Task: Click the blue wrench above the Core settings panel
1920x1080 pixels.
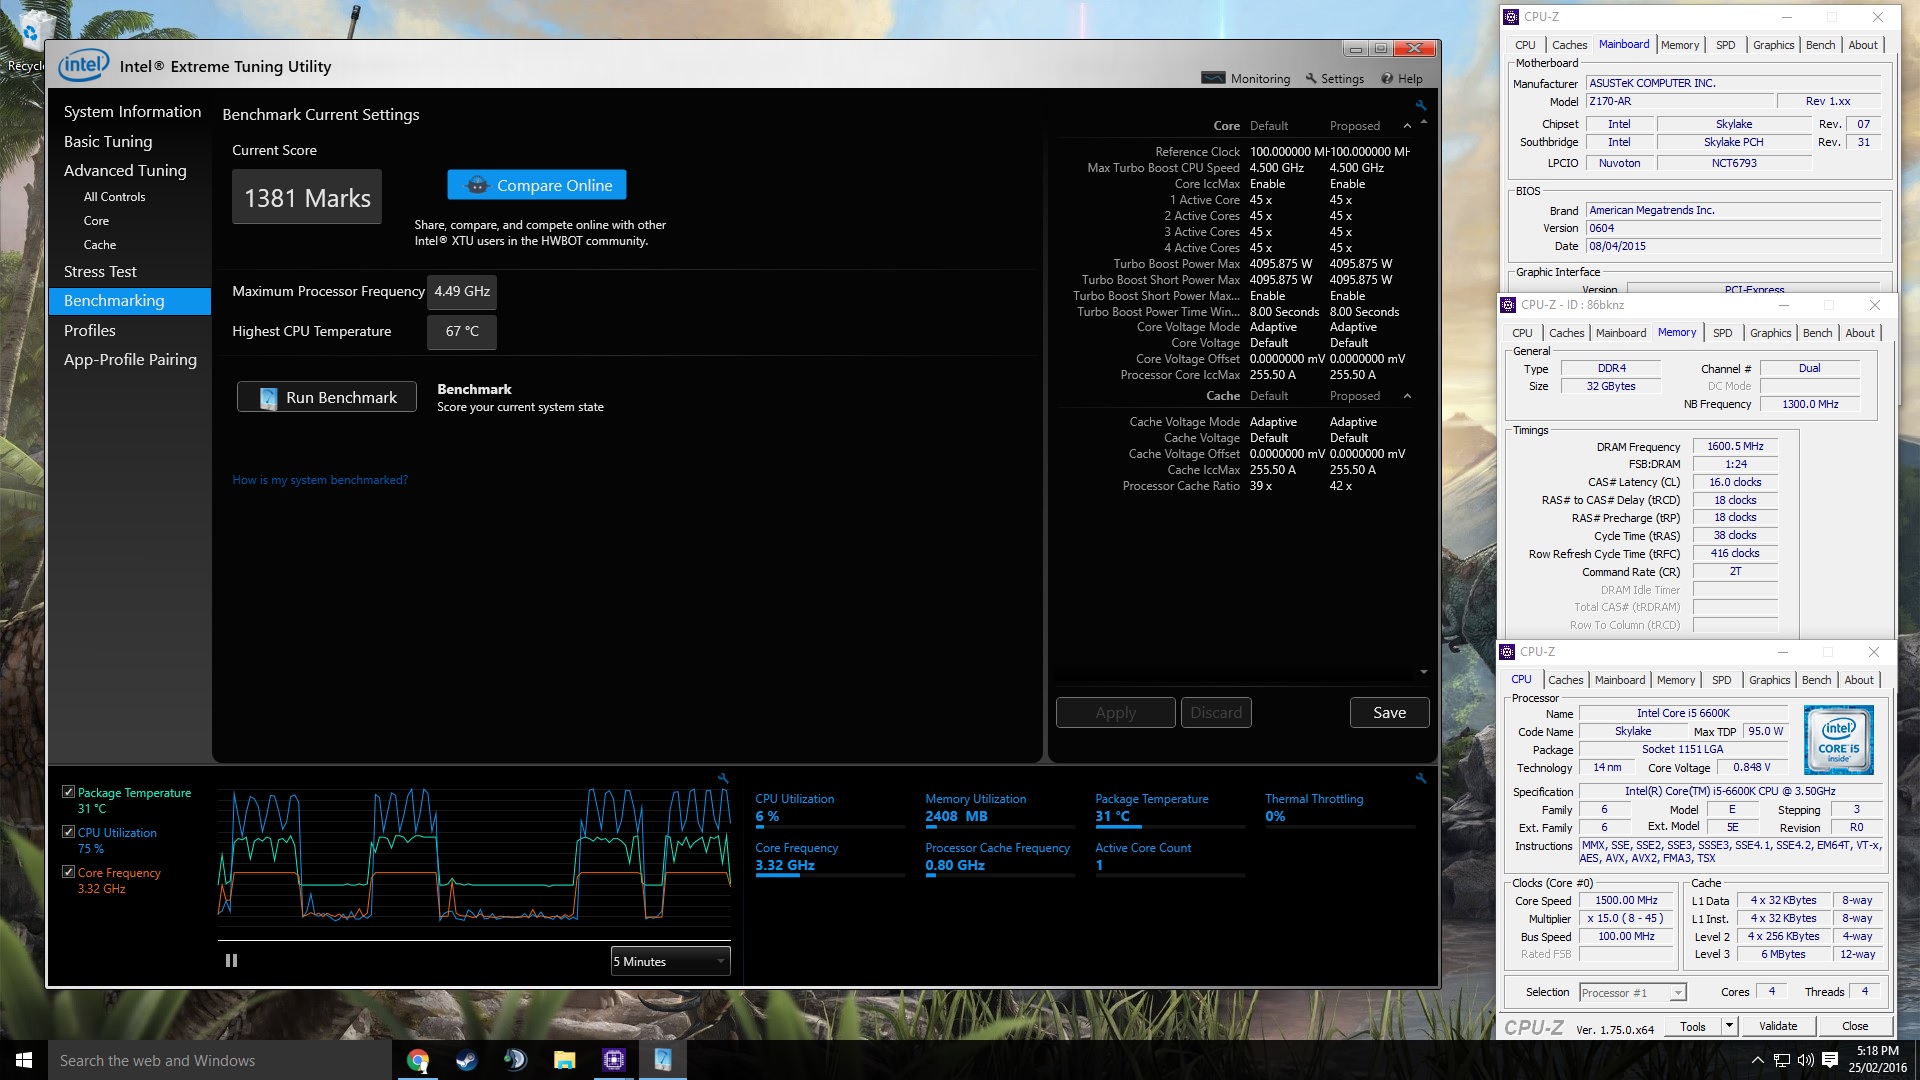Action: 1420,105
